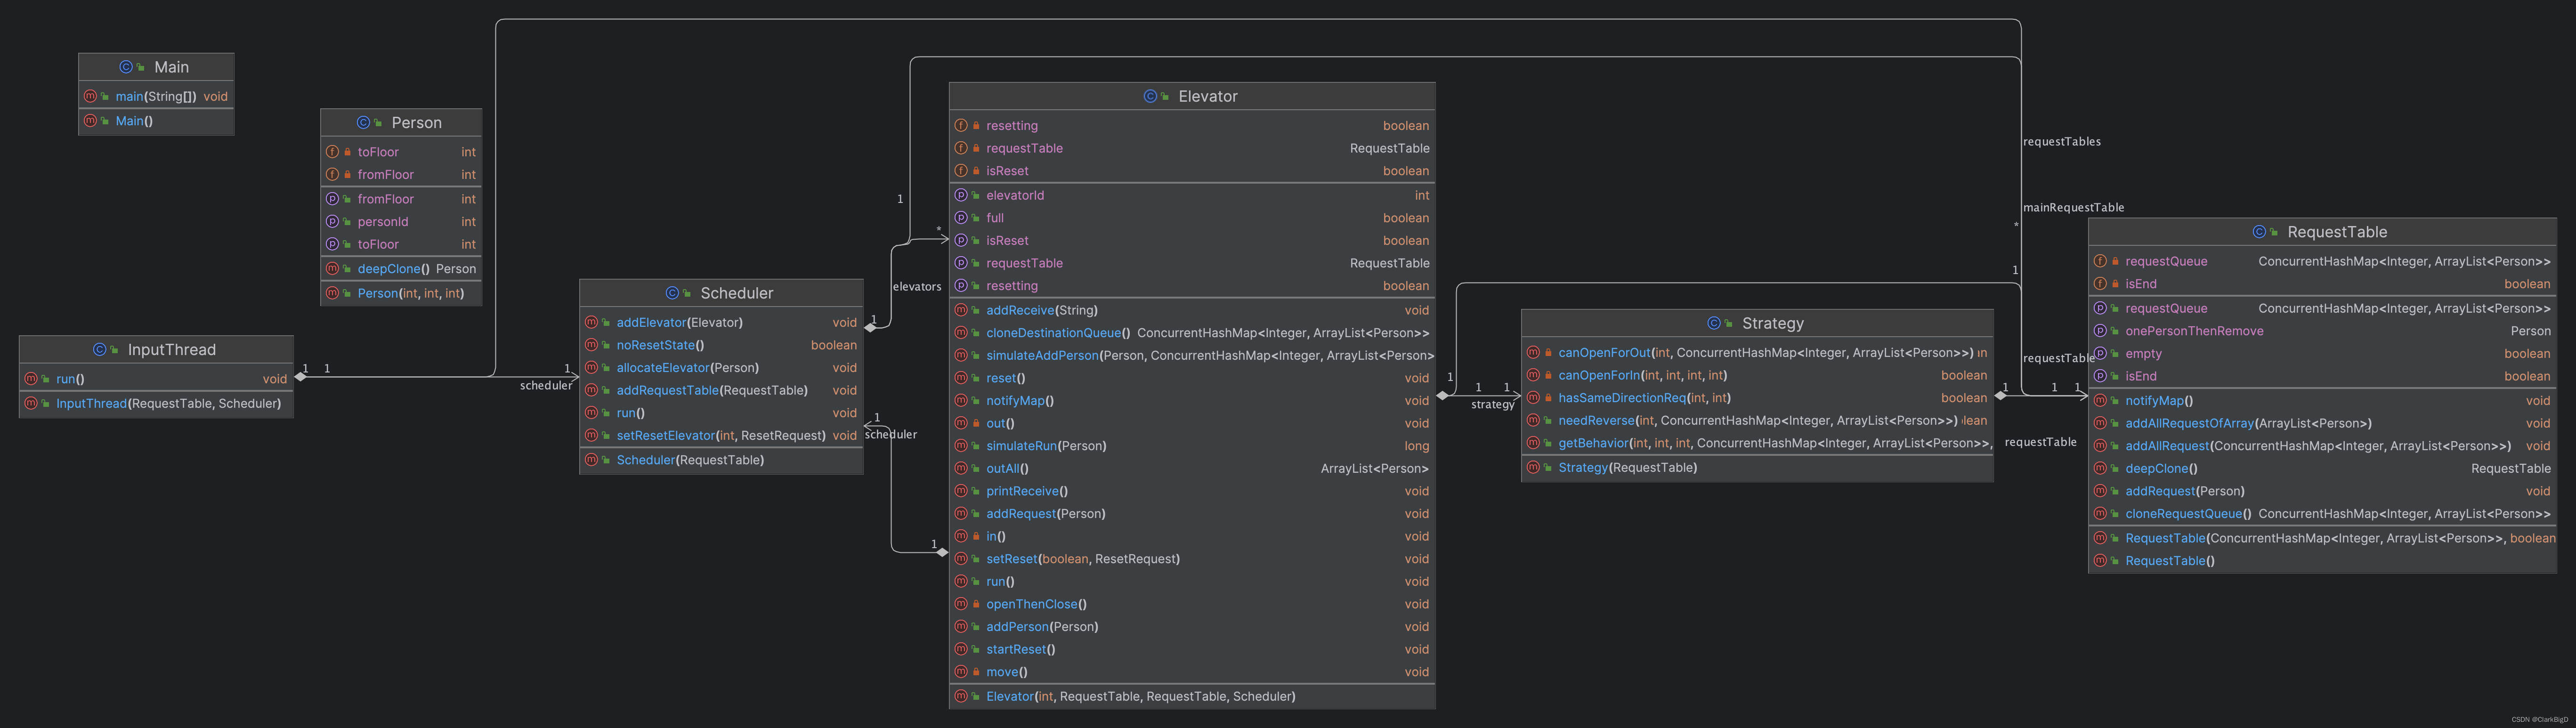Click the method icon beside addElevator(Elevator)
This screenshot has width=2576, height=728.
click(x=592, y=323)
